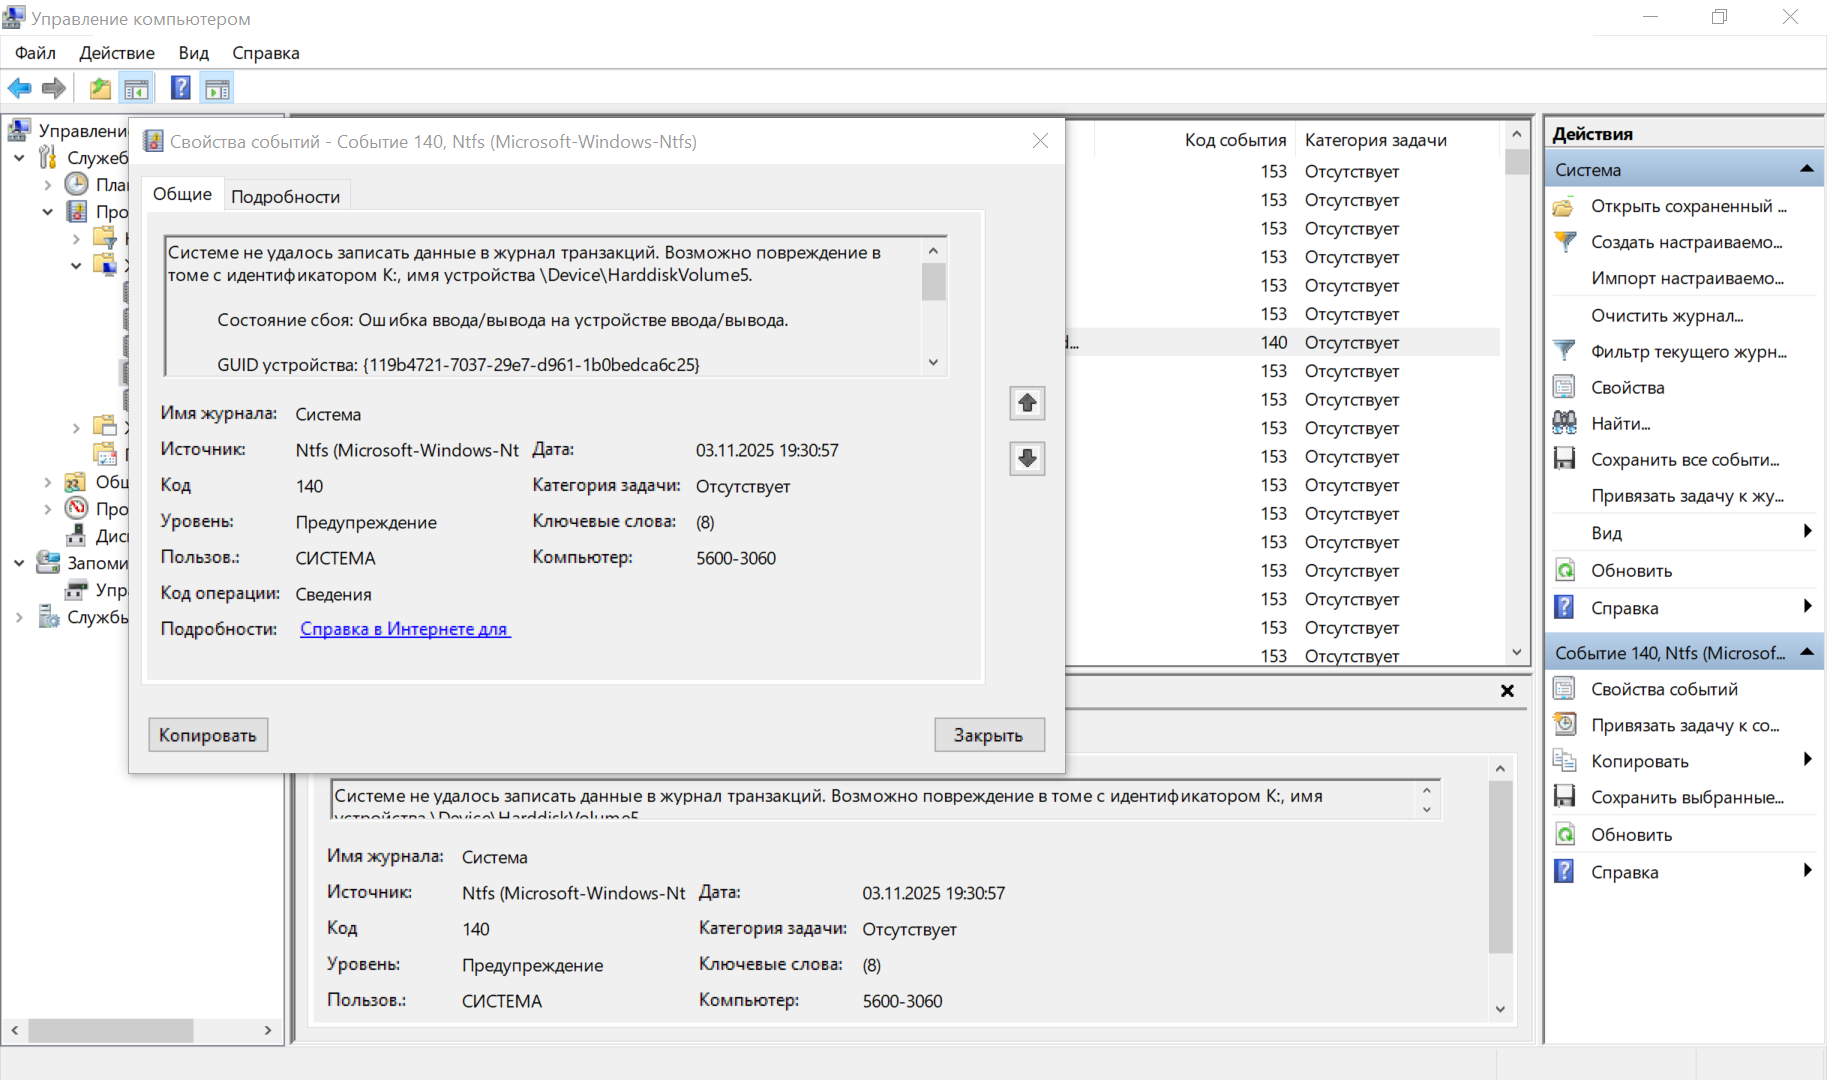Click the dialog description scrollbar thumb

tap(933, 281)
